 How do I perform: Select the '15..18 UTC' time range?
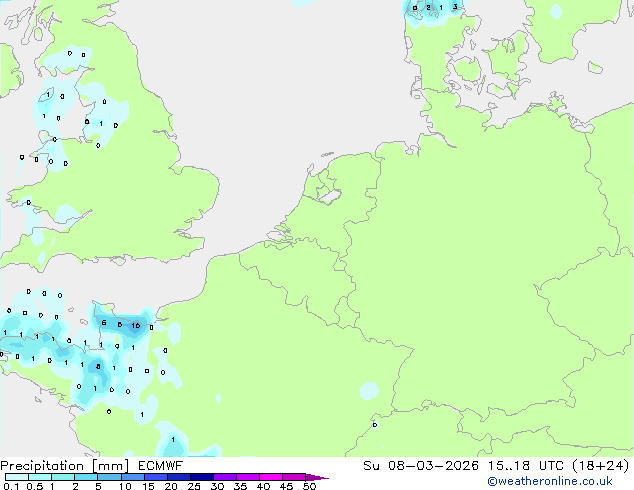click(525, 466)
